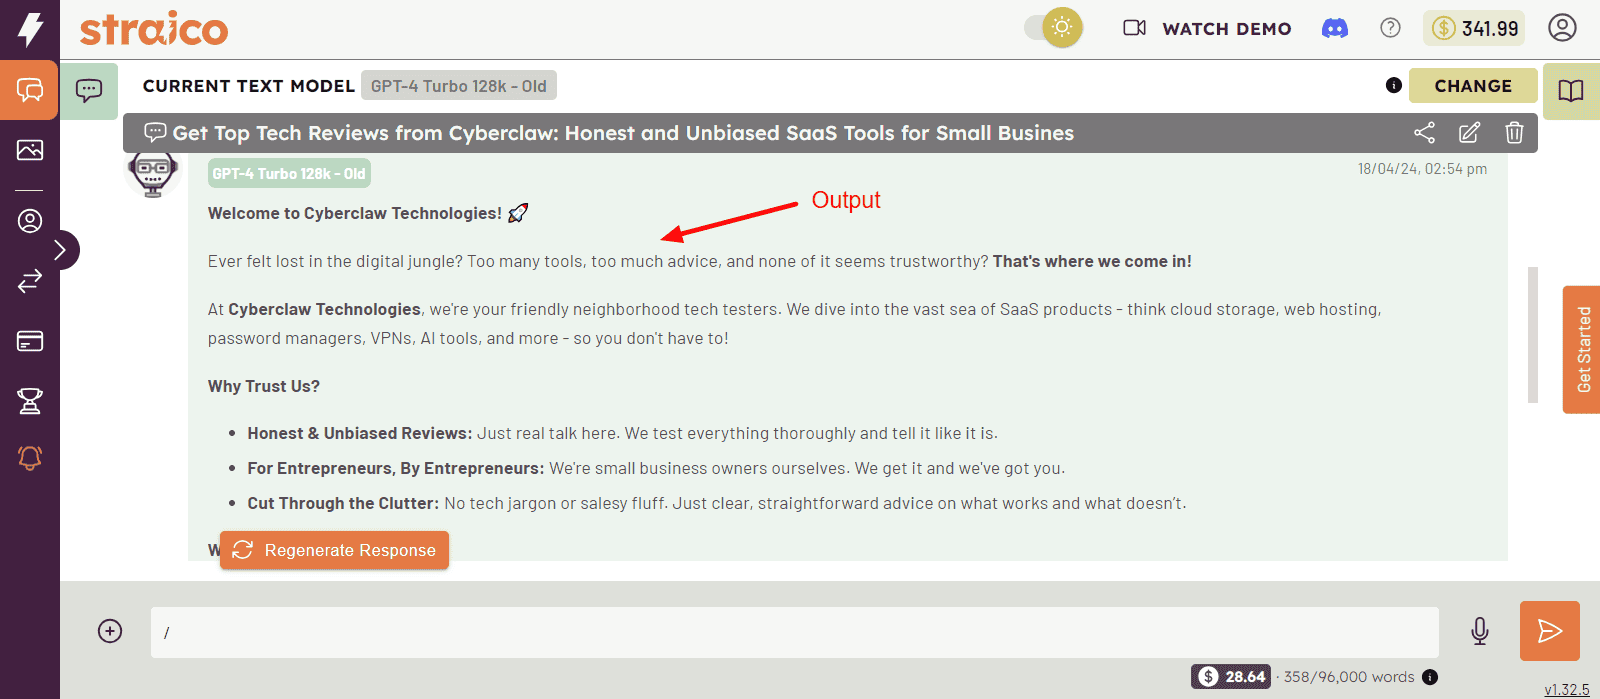Open the trophy rewards icon in sidebar

coord(30,401)
